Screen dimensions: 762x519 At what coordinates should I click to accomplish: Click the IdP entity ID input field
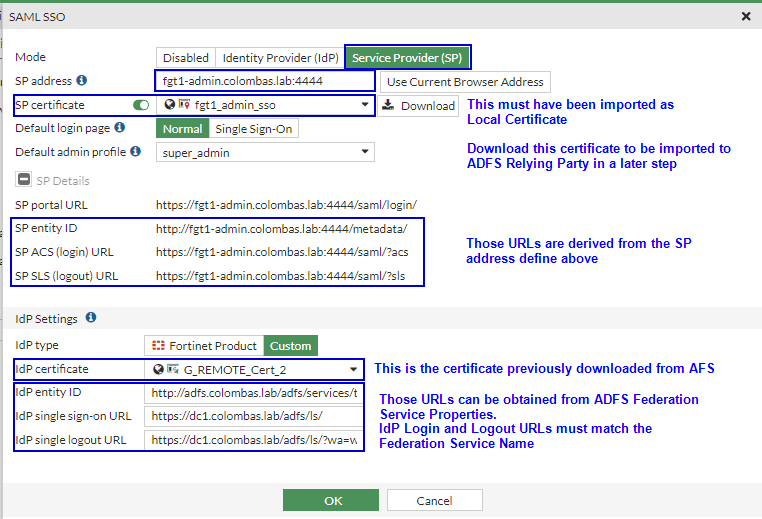[x=254, y=393]
